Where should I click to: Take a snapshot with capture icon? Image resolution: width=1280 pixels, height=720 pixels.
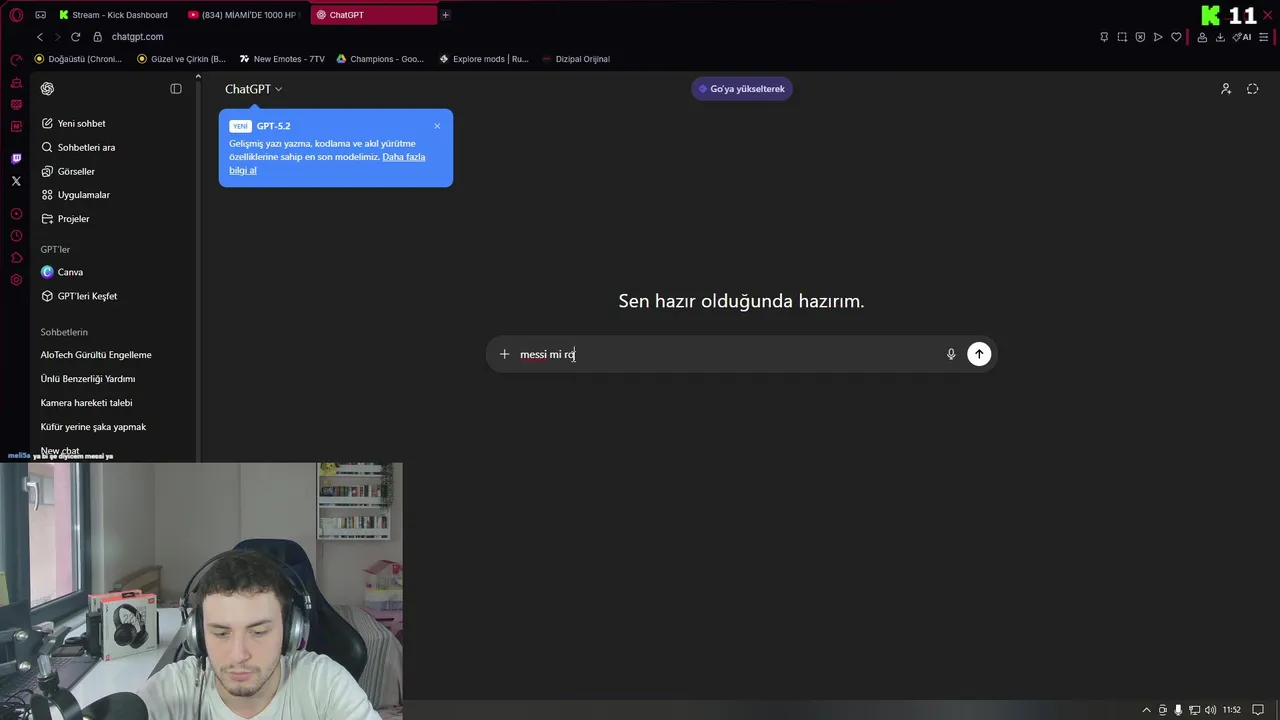point(1122,37)
